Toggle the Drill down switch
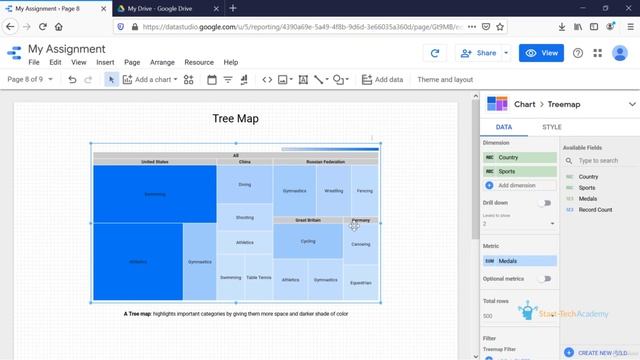The width and height of the screenshot is (640, 360). (x=545, y=203)
